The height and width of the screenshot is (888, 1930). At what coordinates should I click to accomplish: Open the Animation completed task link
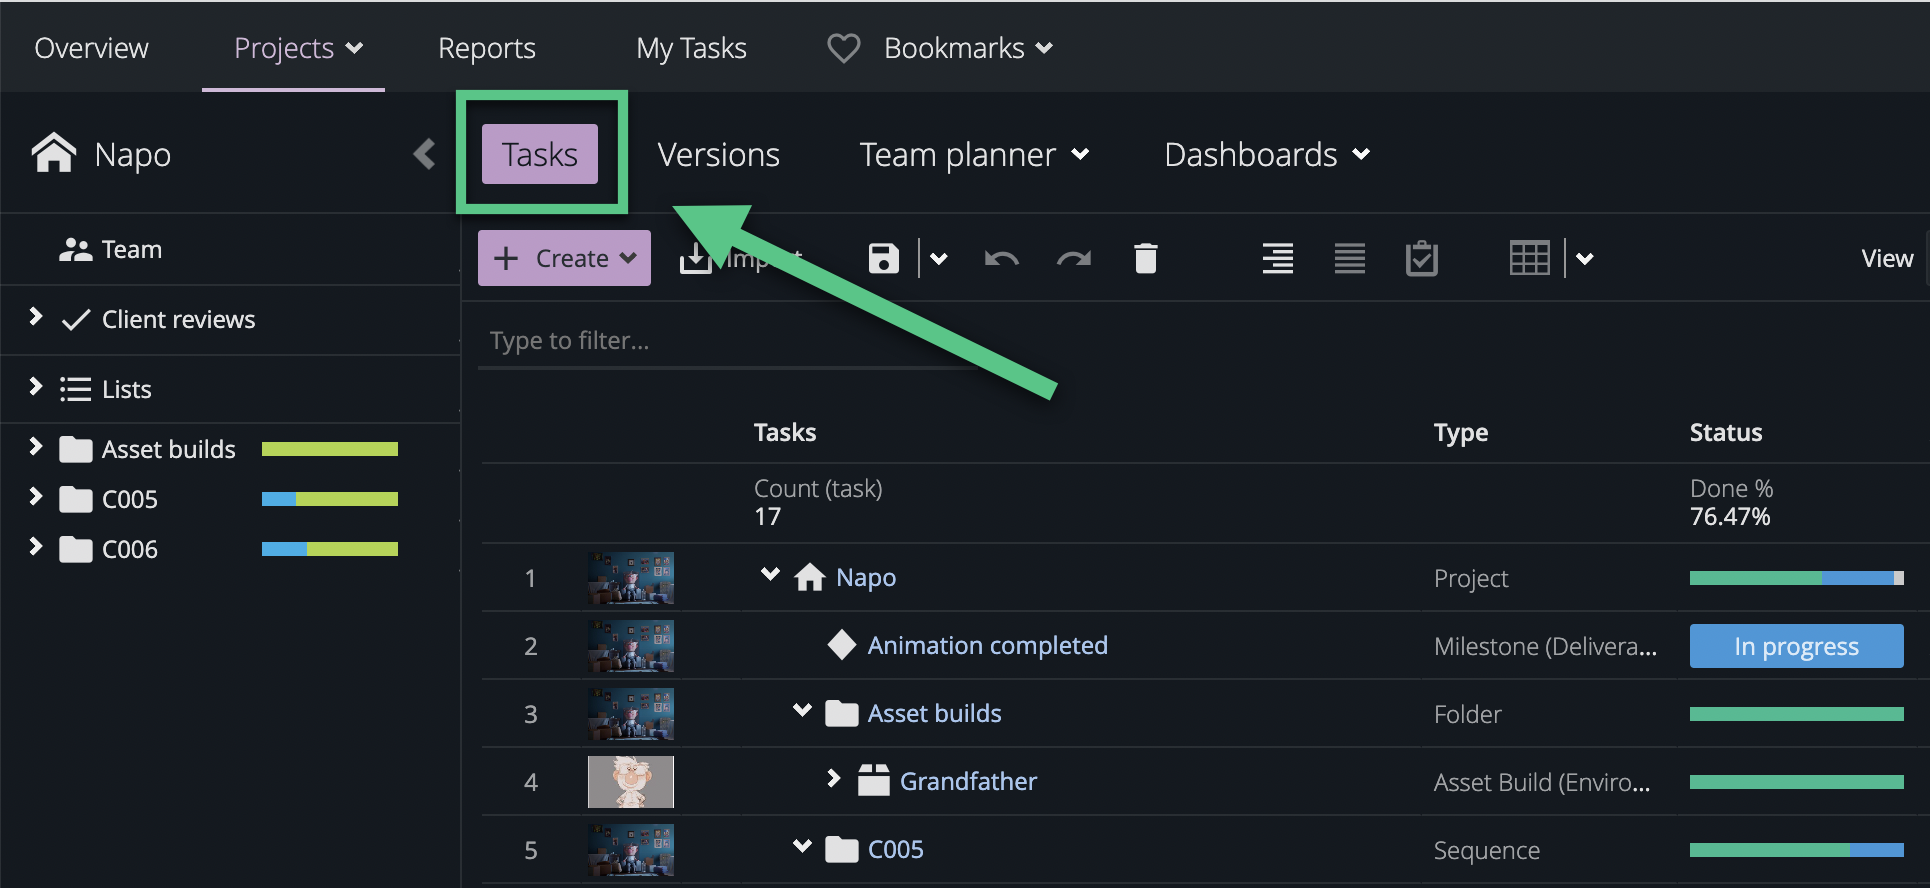[987, 645]
